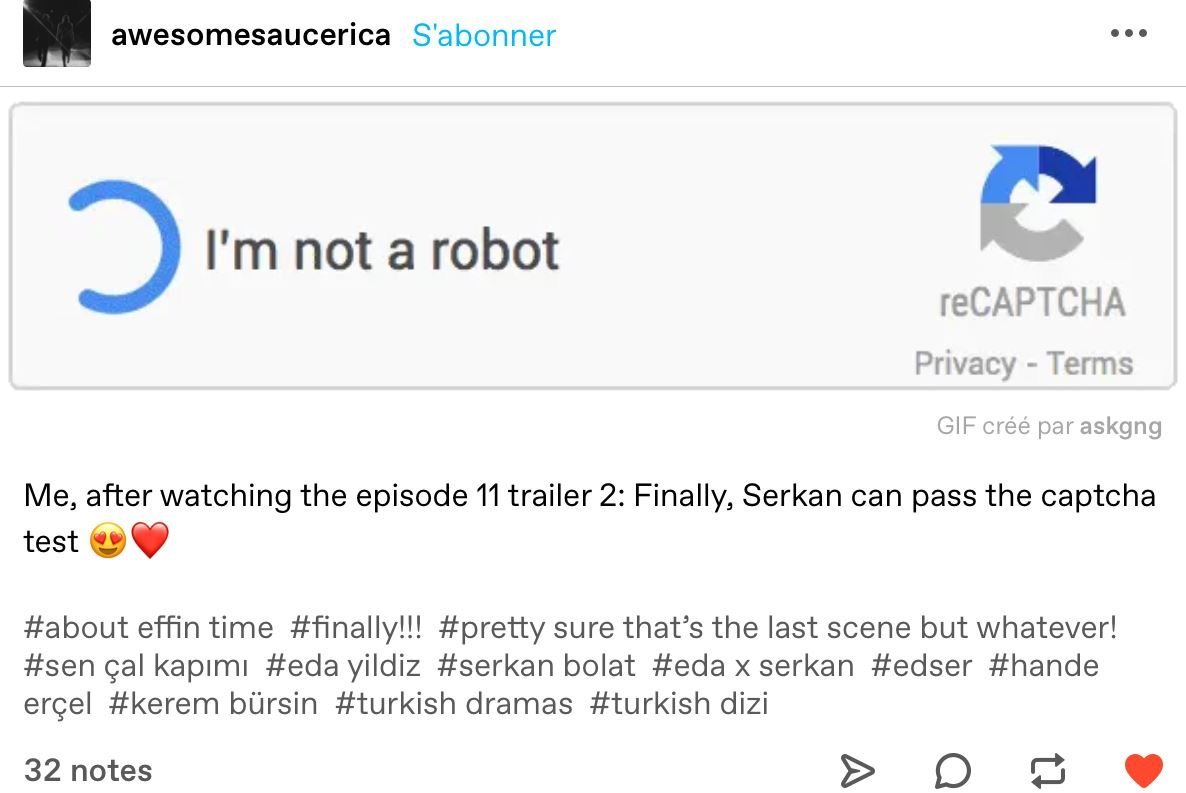
Task: Click the reCAPTCHA logo icon
Action: point(1037,203)
